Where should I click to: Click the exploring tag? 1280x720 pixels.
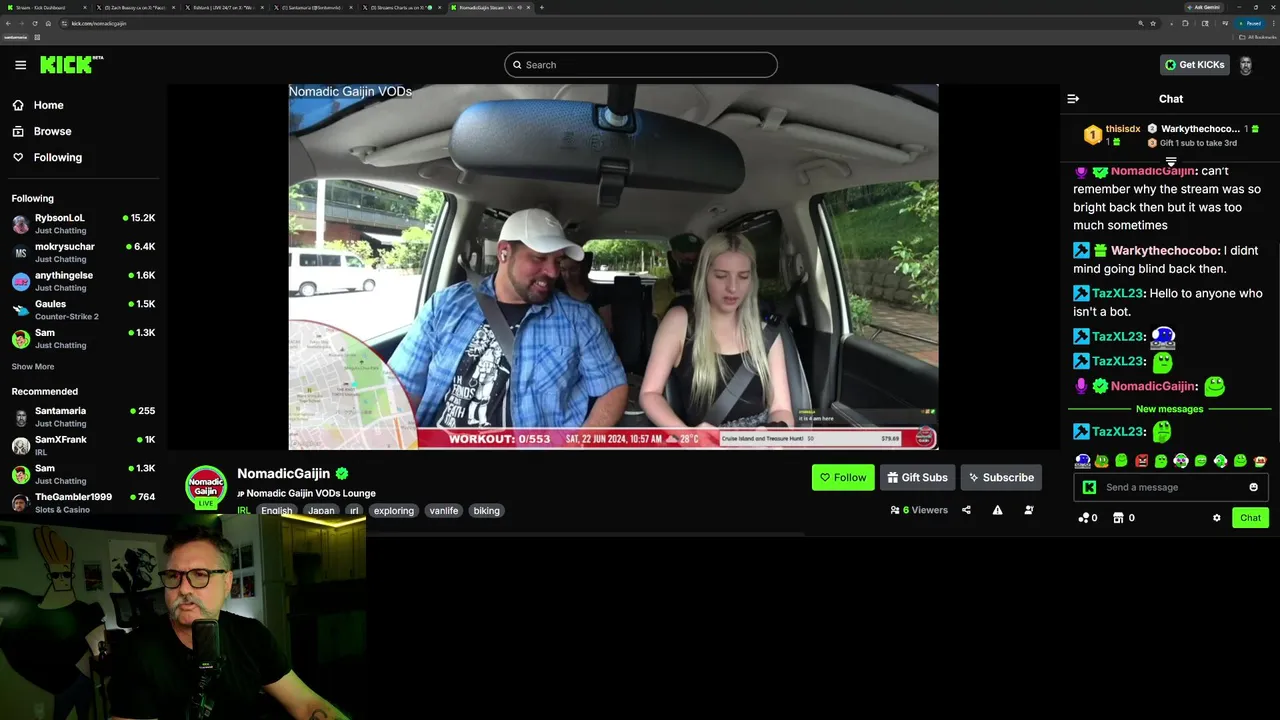coord(393,511)
